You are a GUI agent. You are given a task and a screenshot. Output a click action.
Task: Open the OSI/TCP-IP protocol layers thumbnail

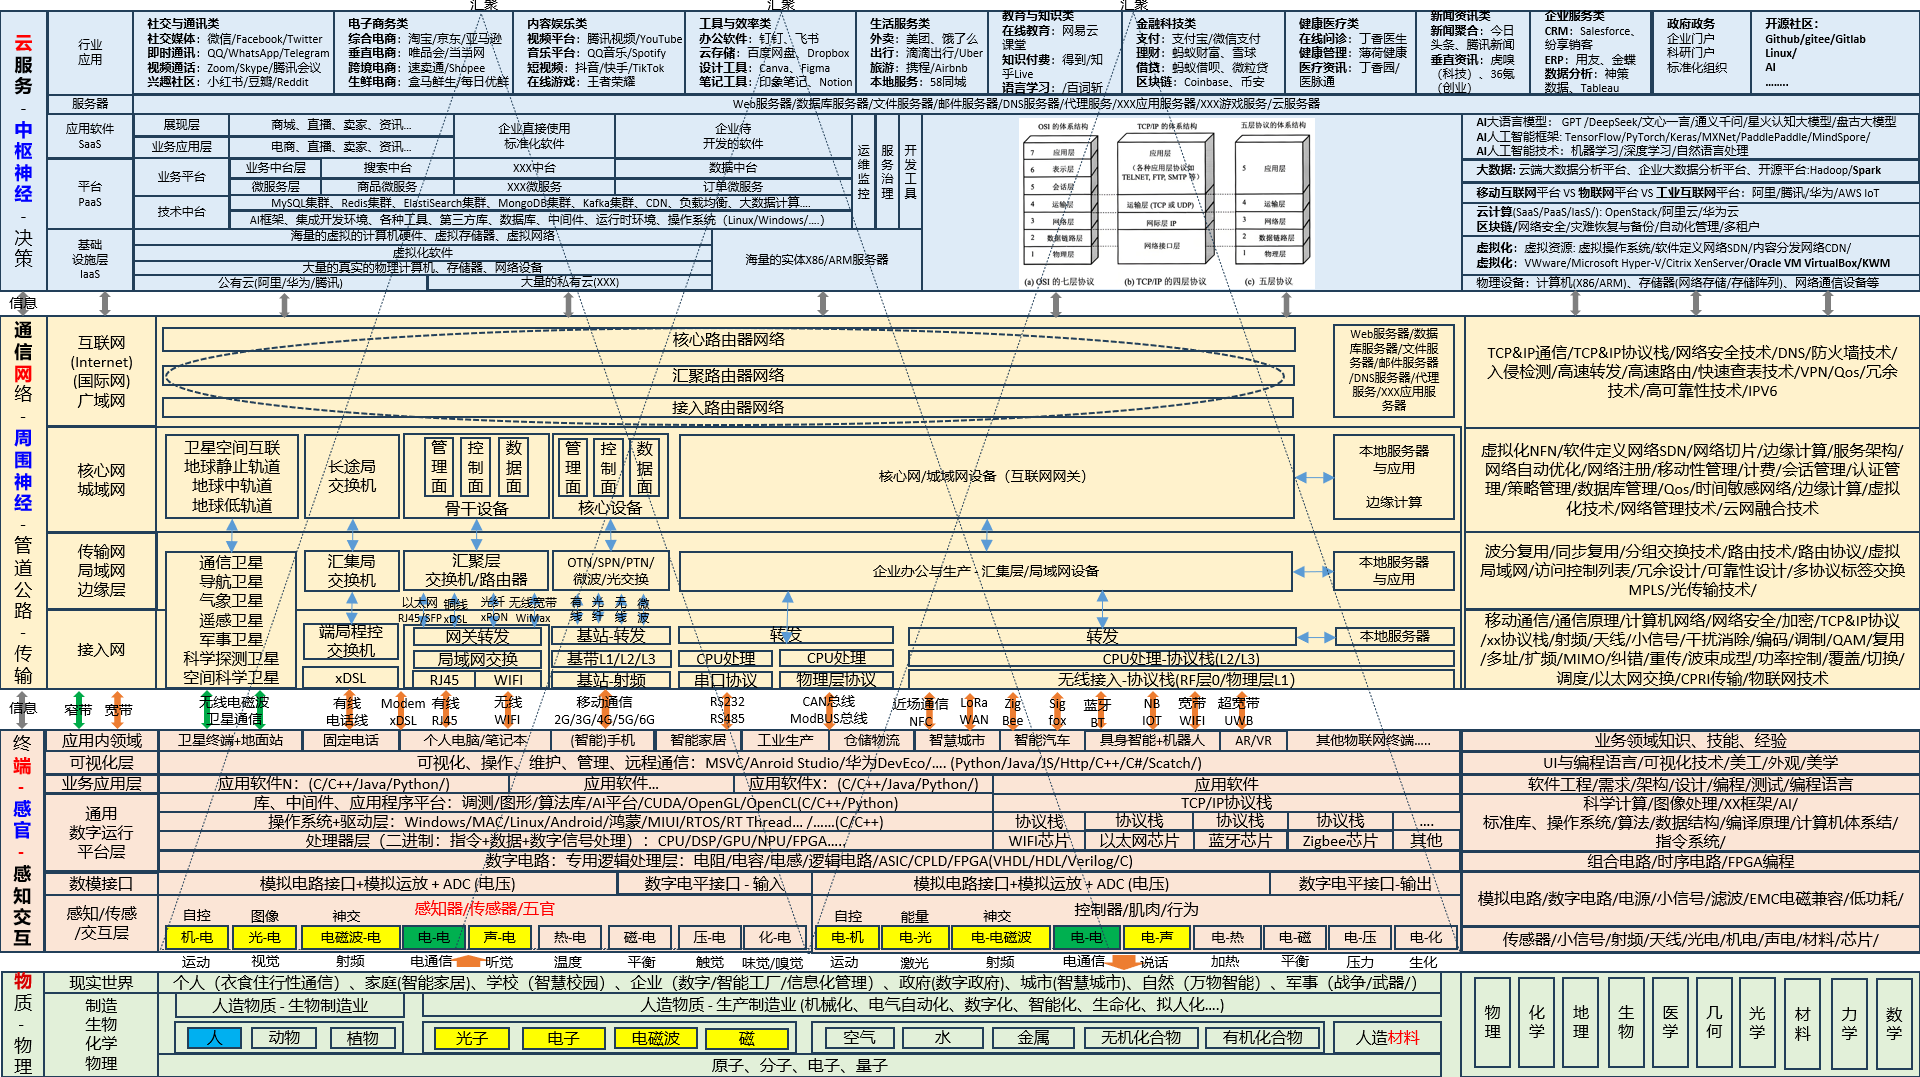pos(1166,205)
